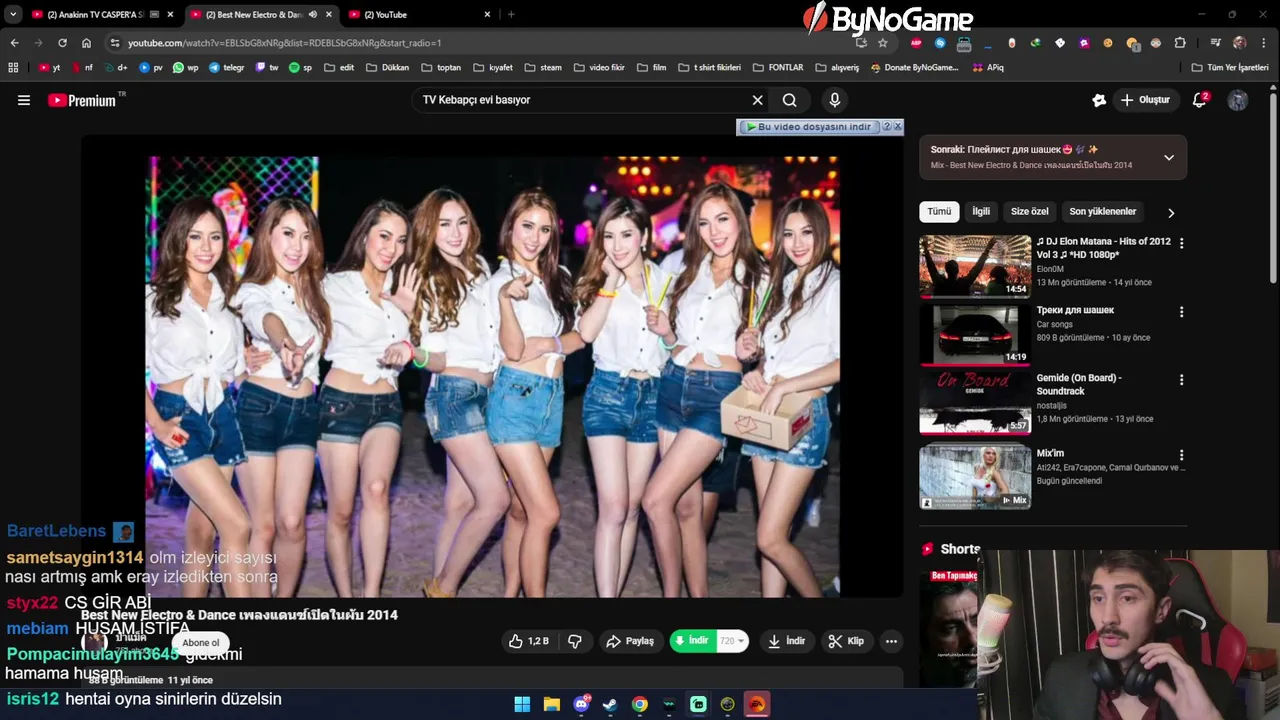
Task: Open account avatar menu on YouTube
Action: pyautogui.click(x=1238, y=100)
